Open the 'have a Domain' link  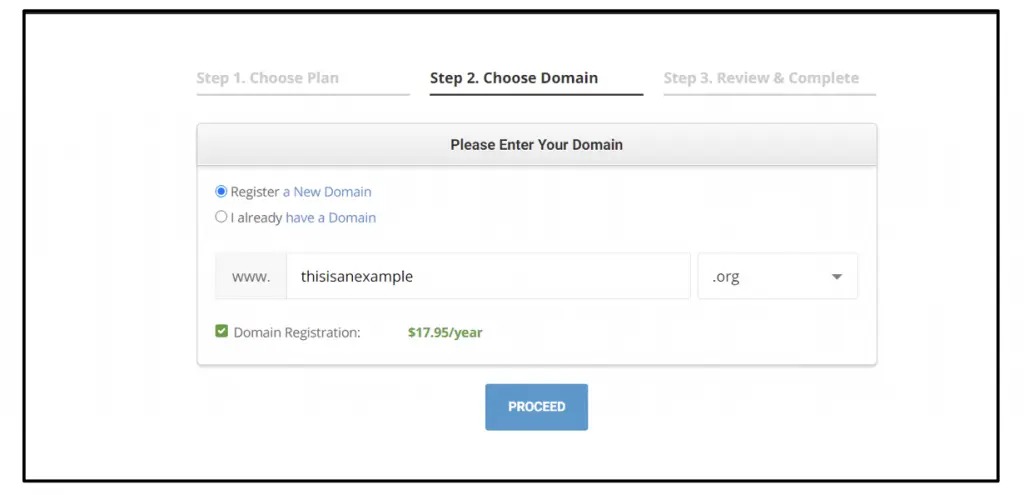point(330,217)
